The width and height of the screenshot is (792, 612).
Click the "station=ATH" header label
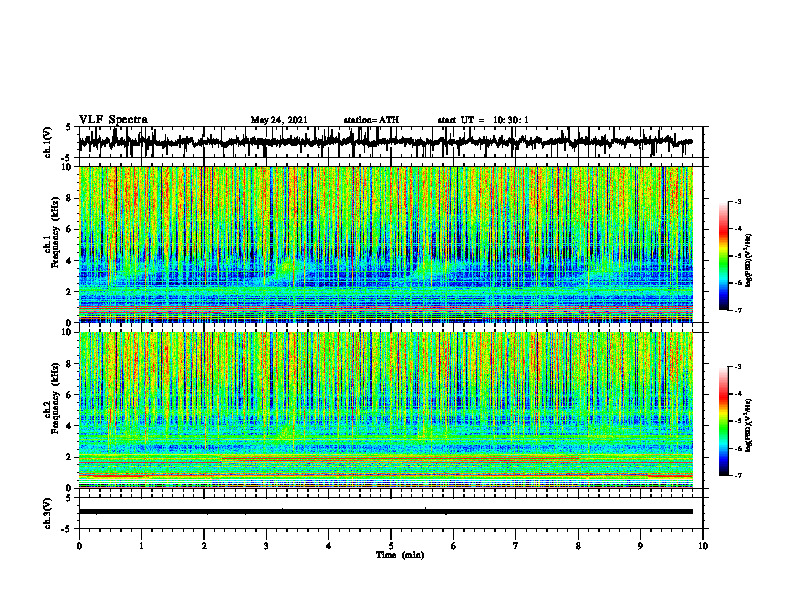pos(371,120)
